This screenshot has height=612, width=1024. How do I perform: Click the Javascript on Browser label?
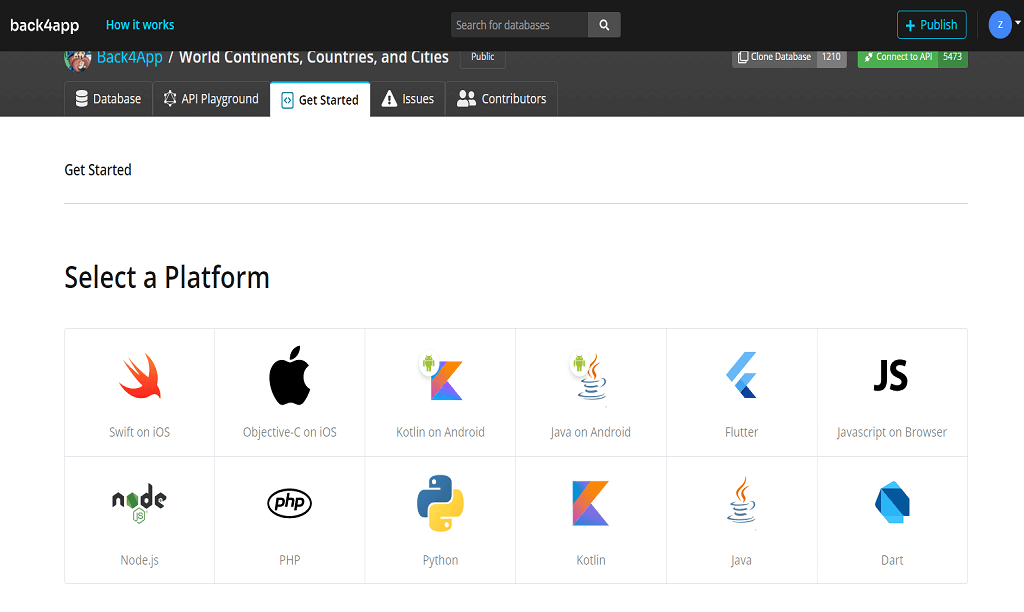point(891,432)
